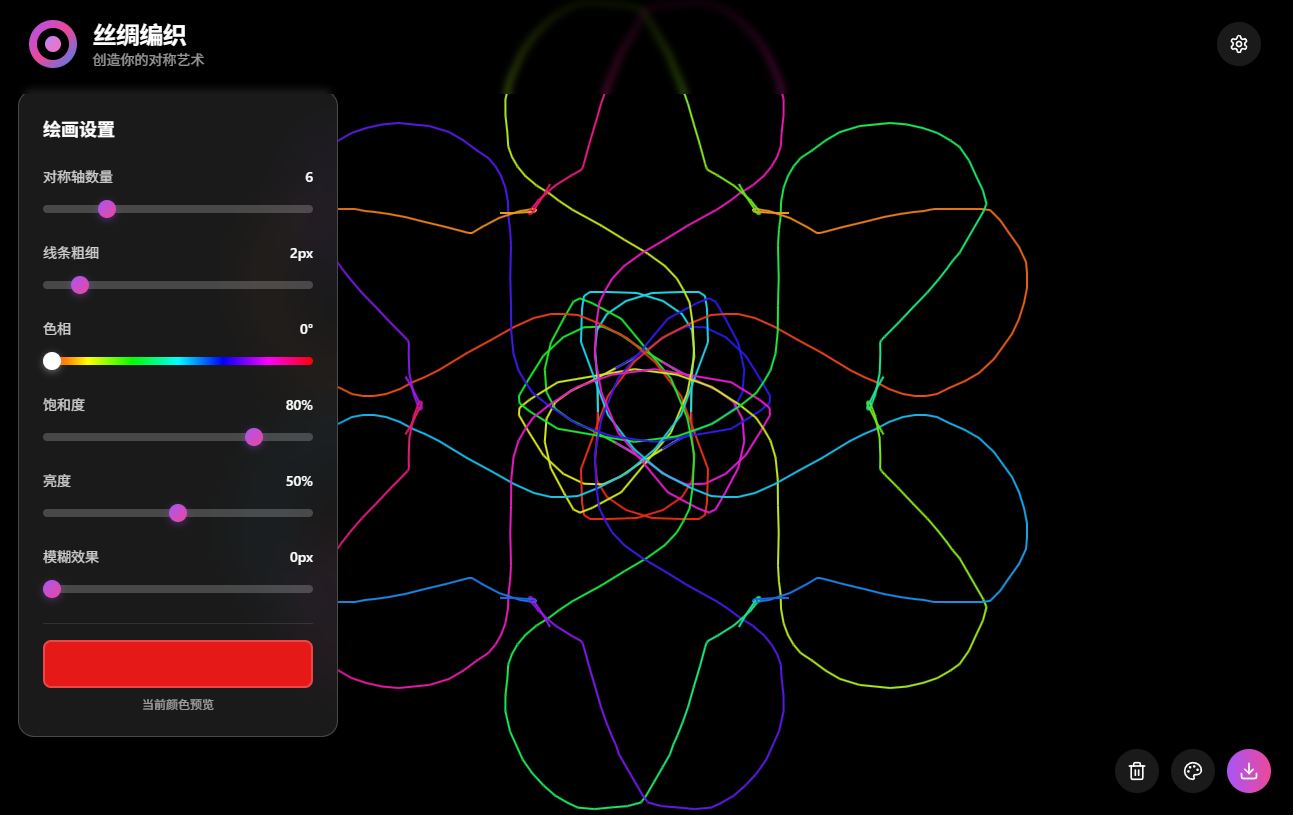Screen dimensions: 1293x815
Task: Click the 对称轴数量 slider handle
Action: [107, 209]
